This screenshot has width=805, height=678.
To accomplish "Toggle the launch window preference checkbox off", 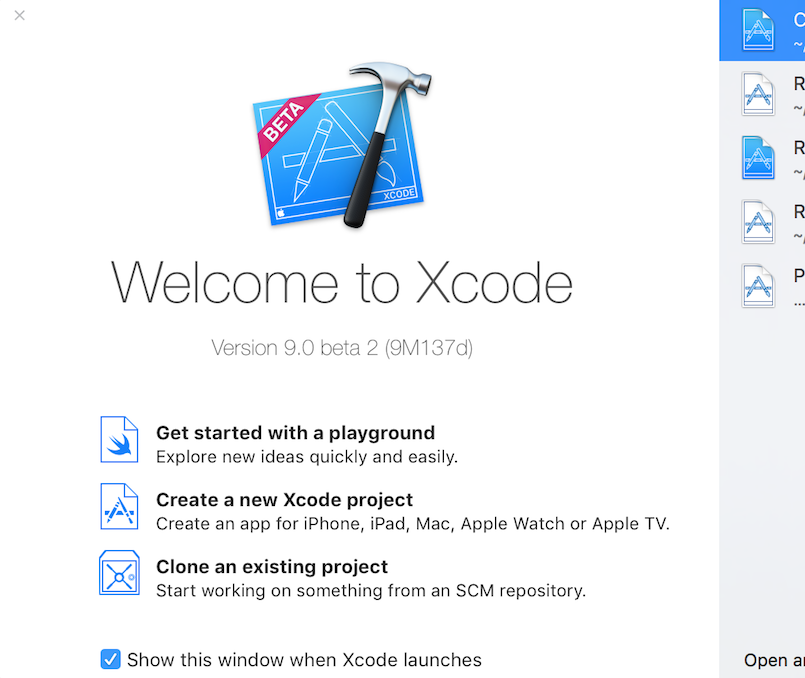I will [110, 659].
